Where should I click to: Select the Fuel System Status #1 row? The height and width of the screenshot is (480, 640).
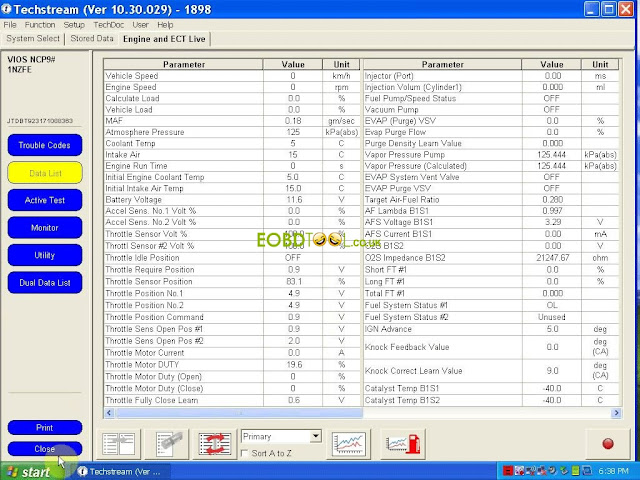coord(491,305)
